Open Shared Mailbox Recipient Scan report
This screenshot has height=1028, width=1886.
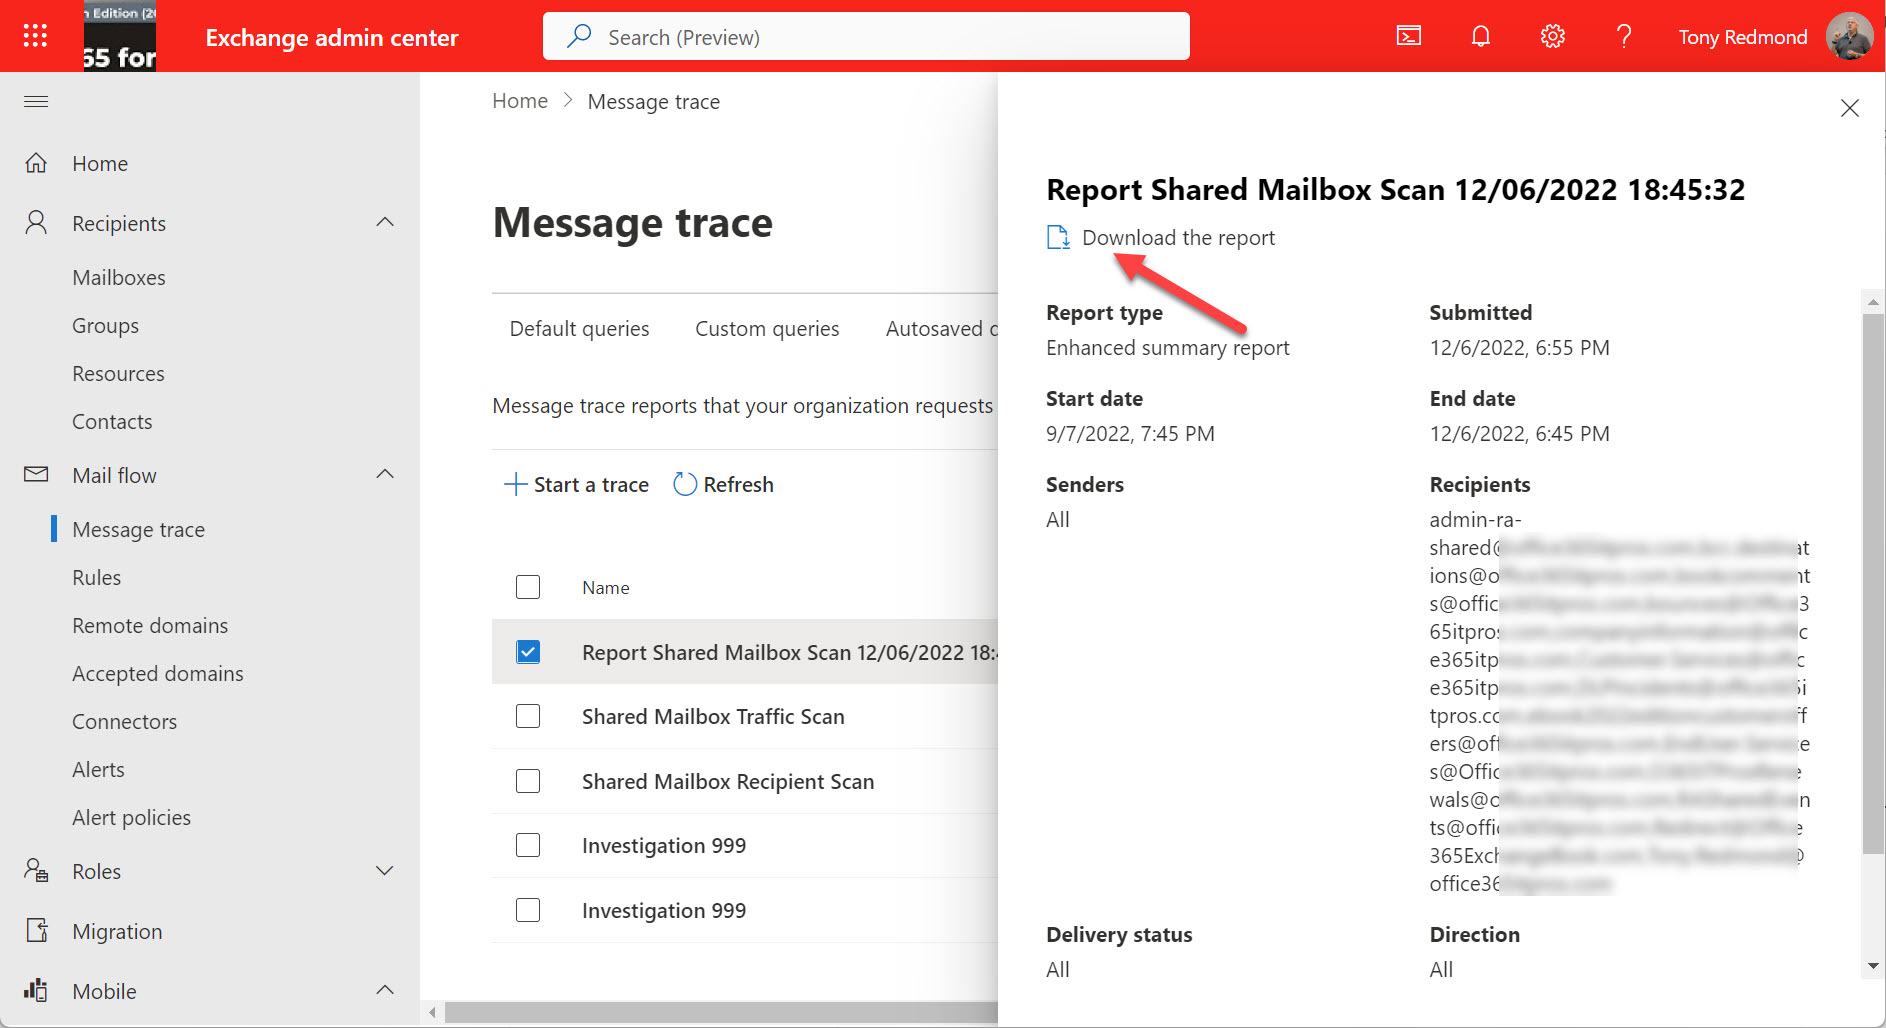[728, 782]
